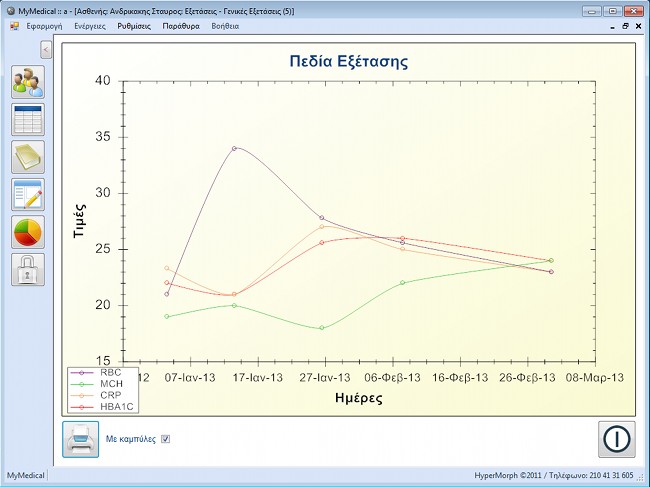Click the padlock icon in sidebar
This screenshot has height=487, width=650.
point(28,269)
